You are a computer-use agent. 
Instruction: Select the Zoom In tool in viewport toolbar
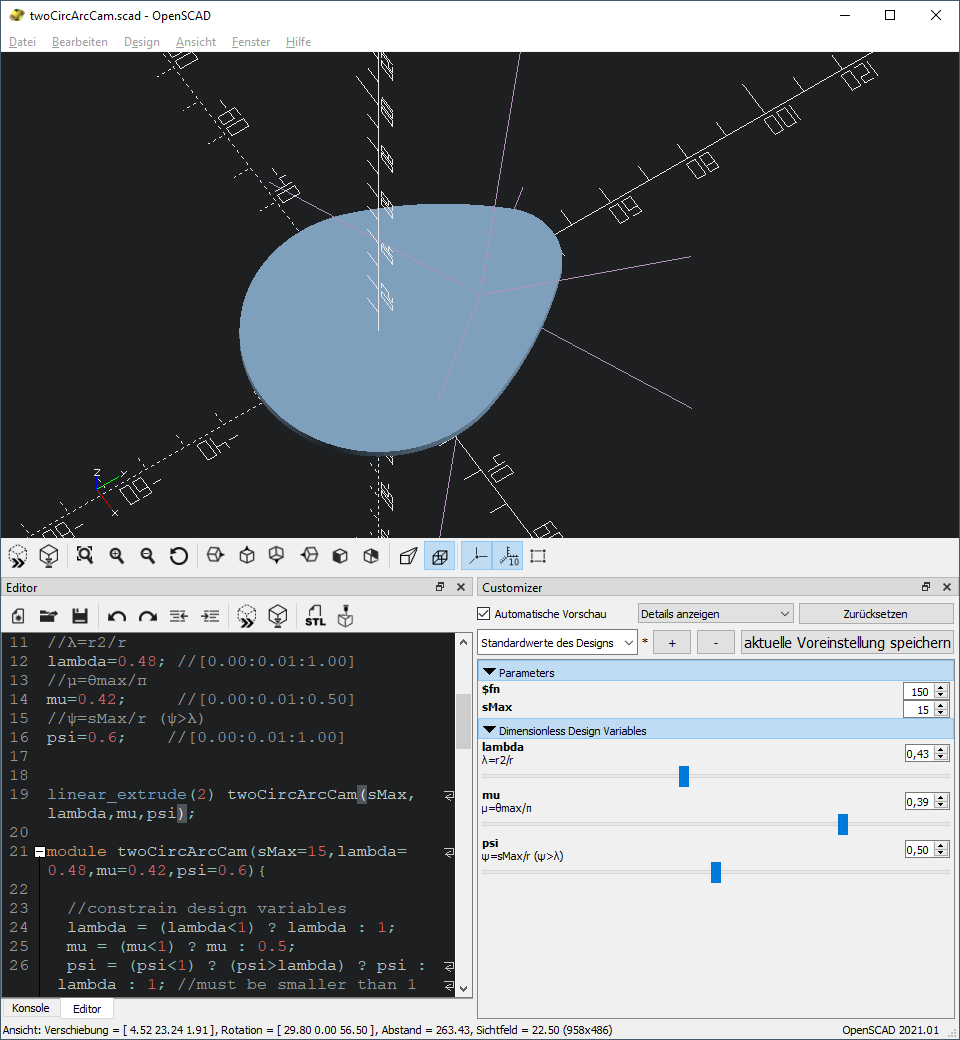coord(117,555)
